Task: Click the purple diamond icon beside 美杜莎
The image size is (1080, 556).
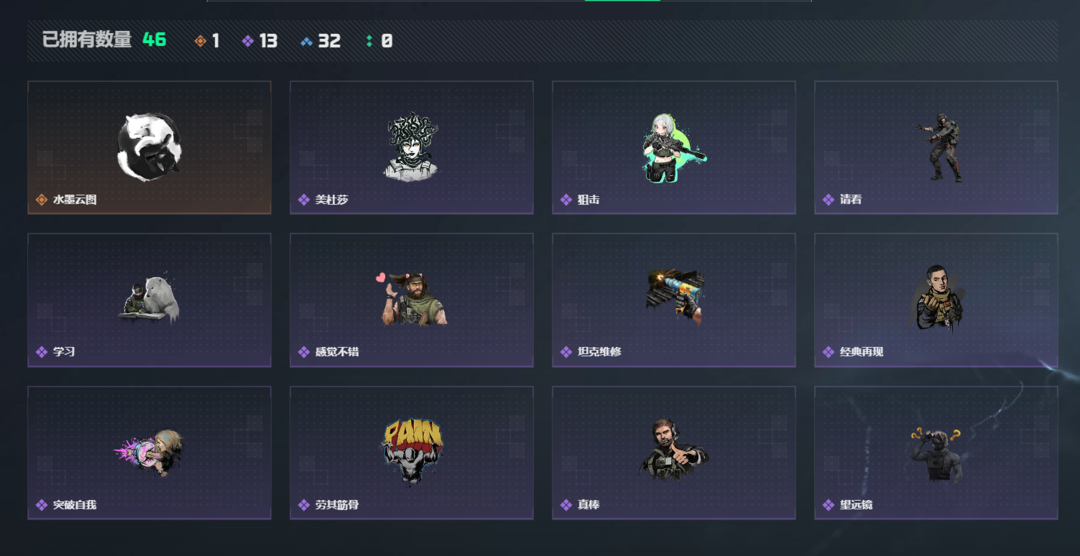Action: pyautogui.click(x=304, y=200)
